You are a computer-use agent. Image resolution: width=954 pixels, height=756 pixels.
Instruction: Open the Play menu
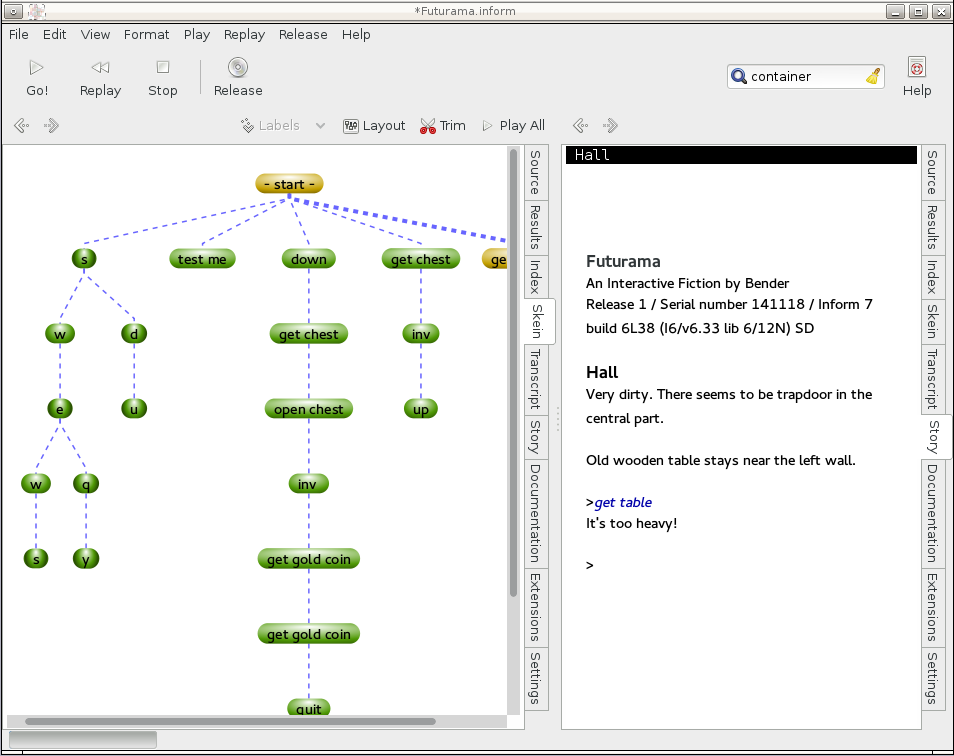click(197, 35)
